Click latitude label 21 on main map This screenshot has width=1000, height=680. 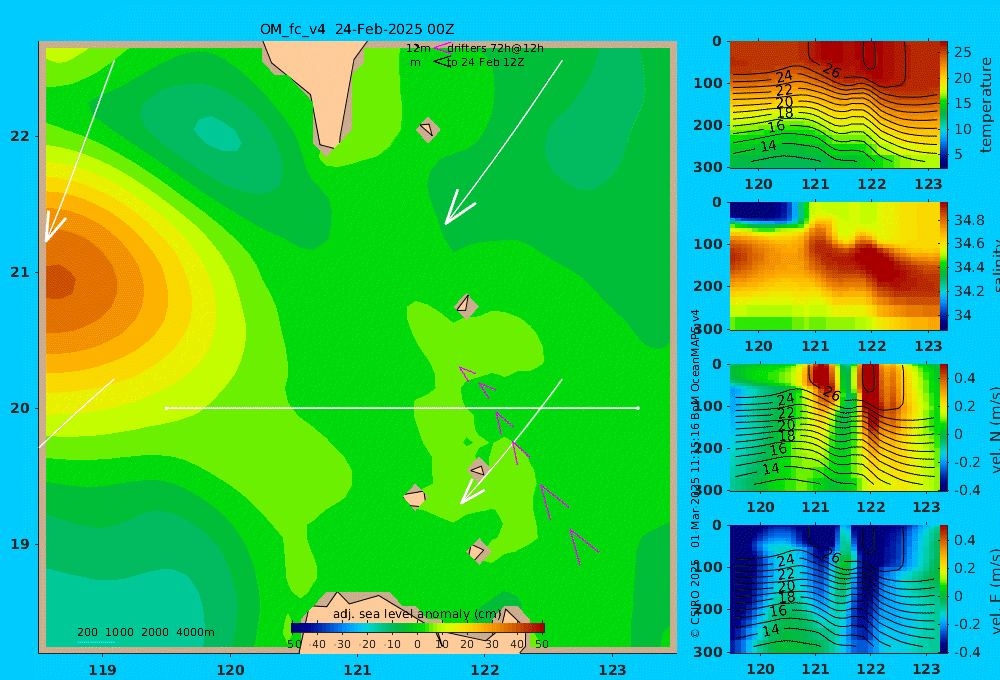point(20,272)
